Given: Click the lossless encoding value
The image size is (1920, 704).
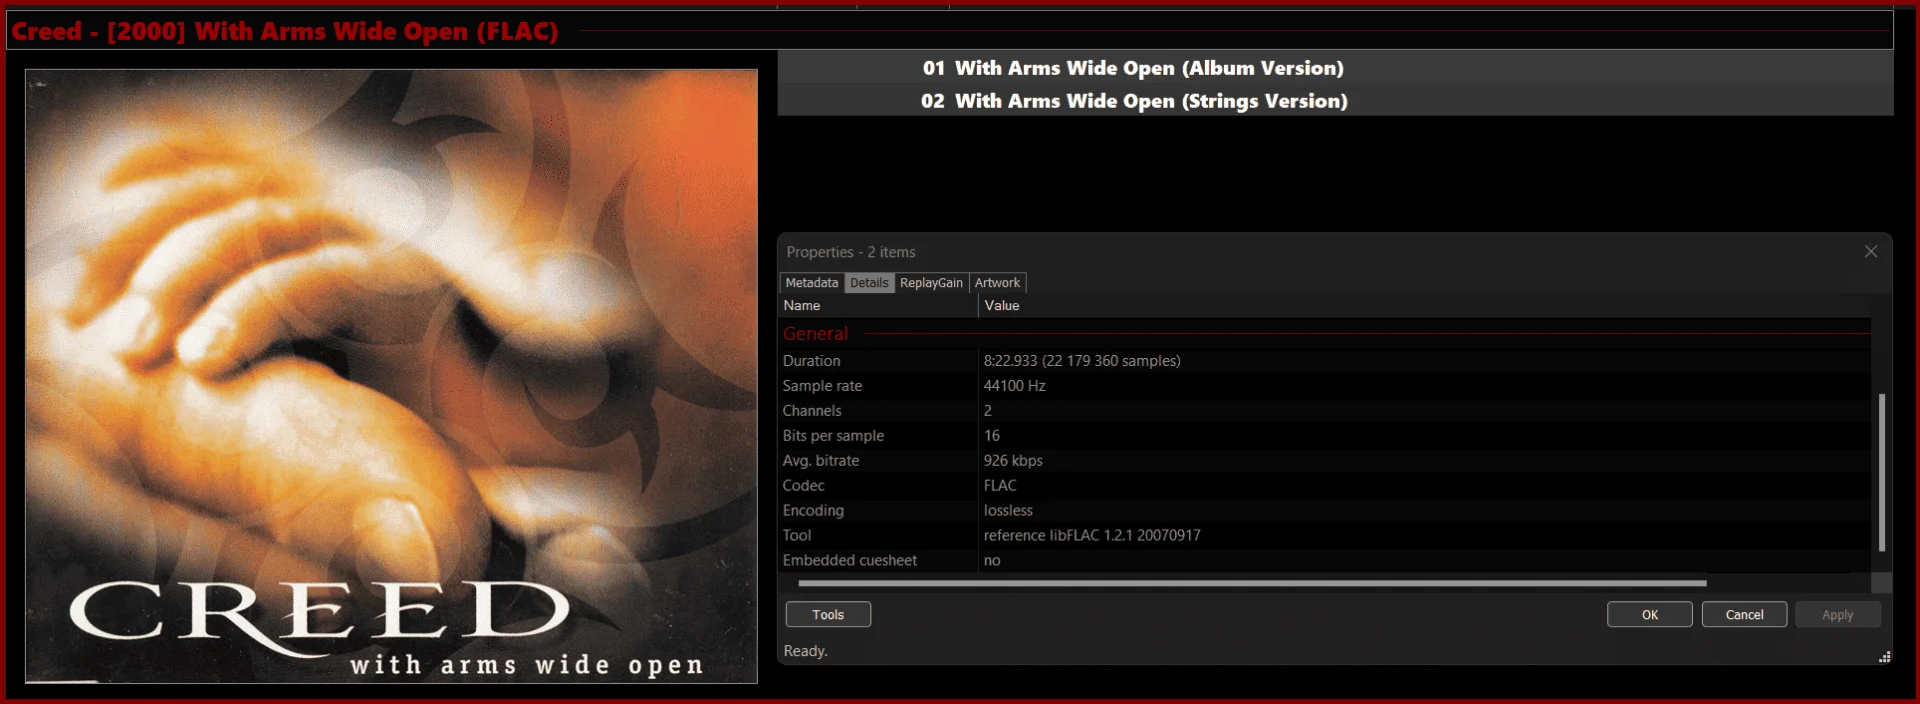Looking at the screenshot, I should point(1008,511).
